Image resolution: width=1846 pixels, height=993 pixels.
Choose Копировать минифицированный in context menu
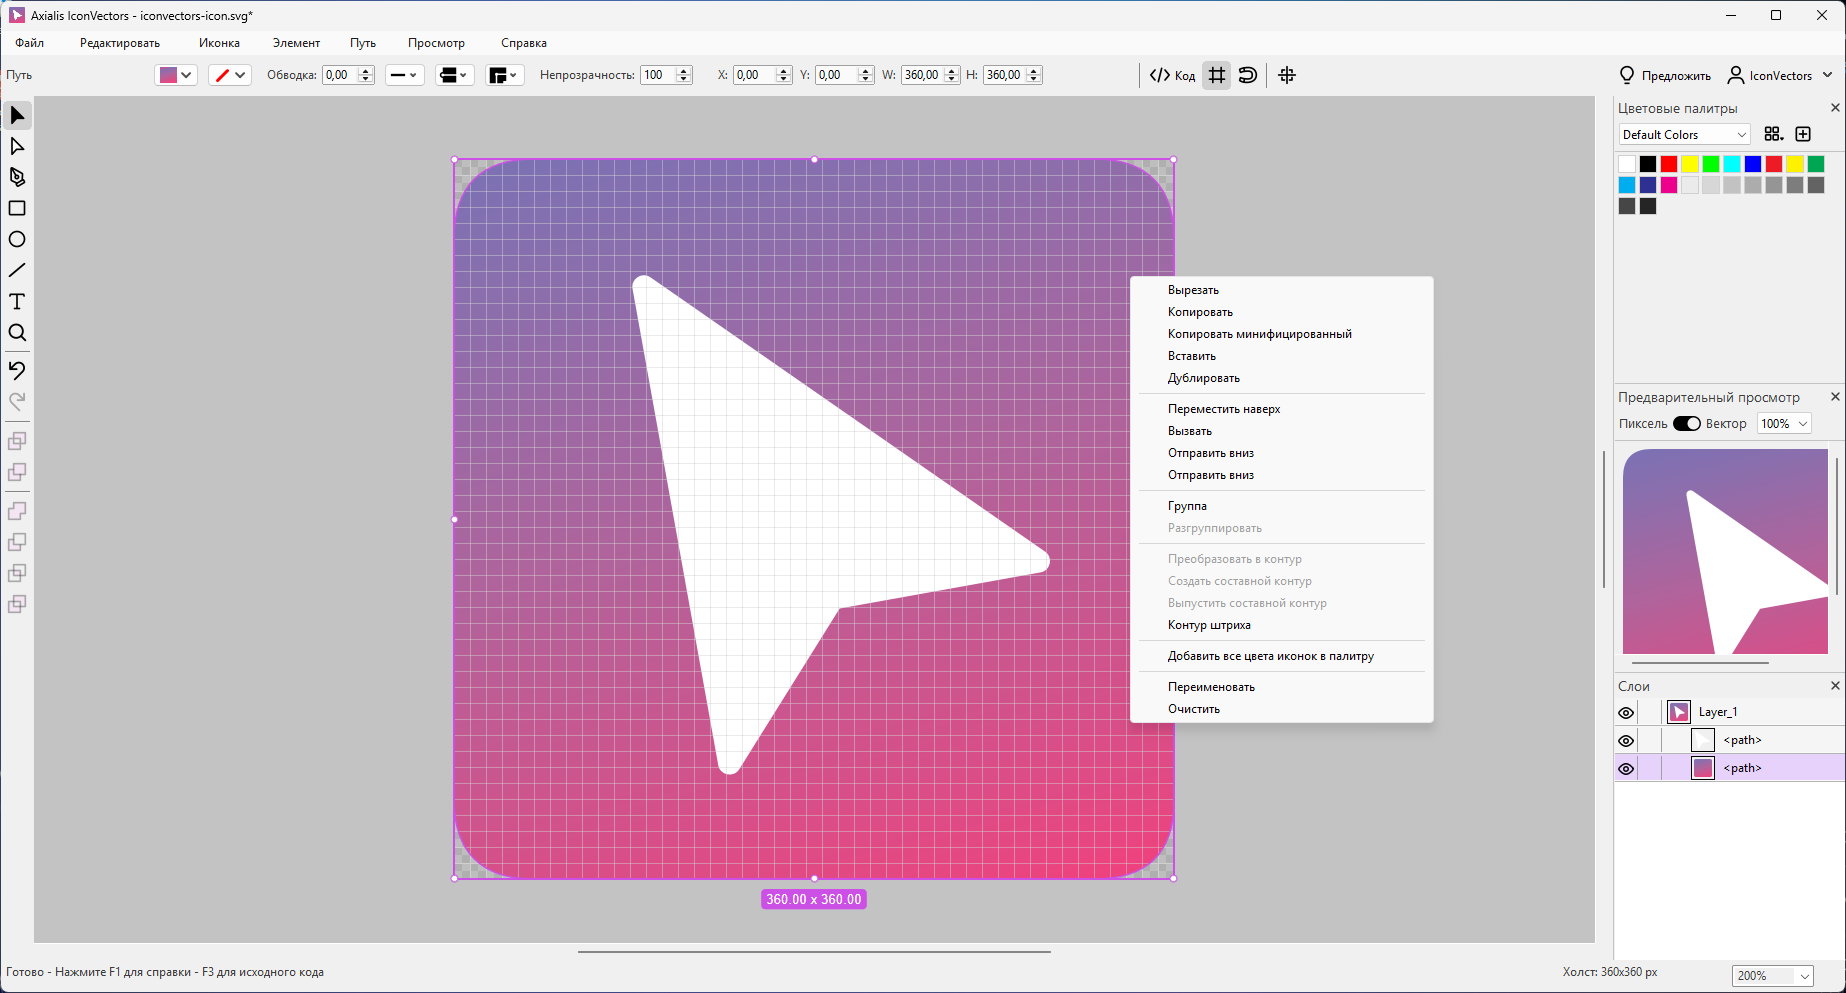(x=1281, y=334)
